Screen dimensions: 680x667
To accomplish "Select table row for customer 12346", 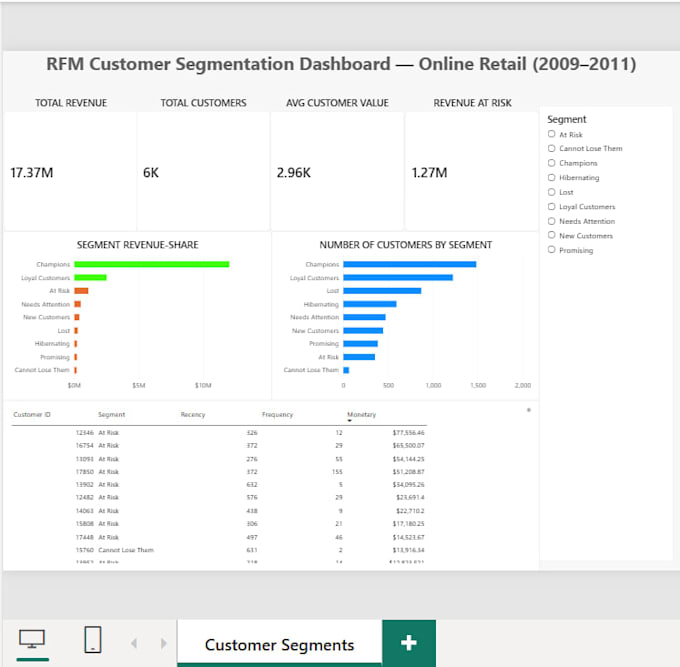I will [219, 432].
